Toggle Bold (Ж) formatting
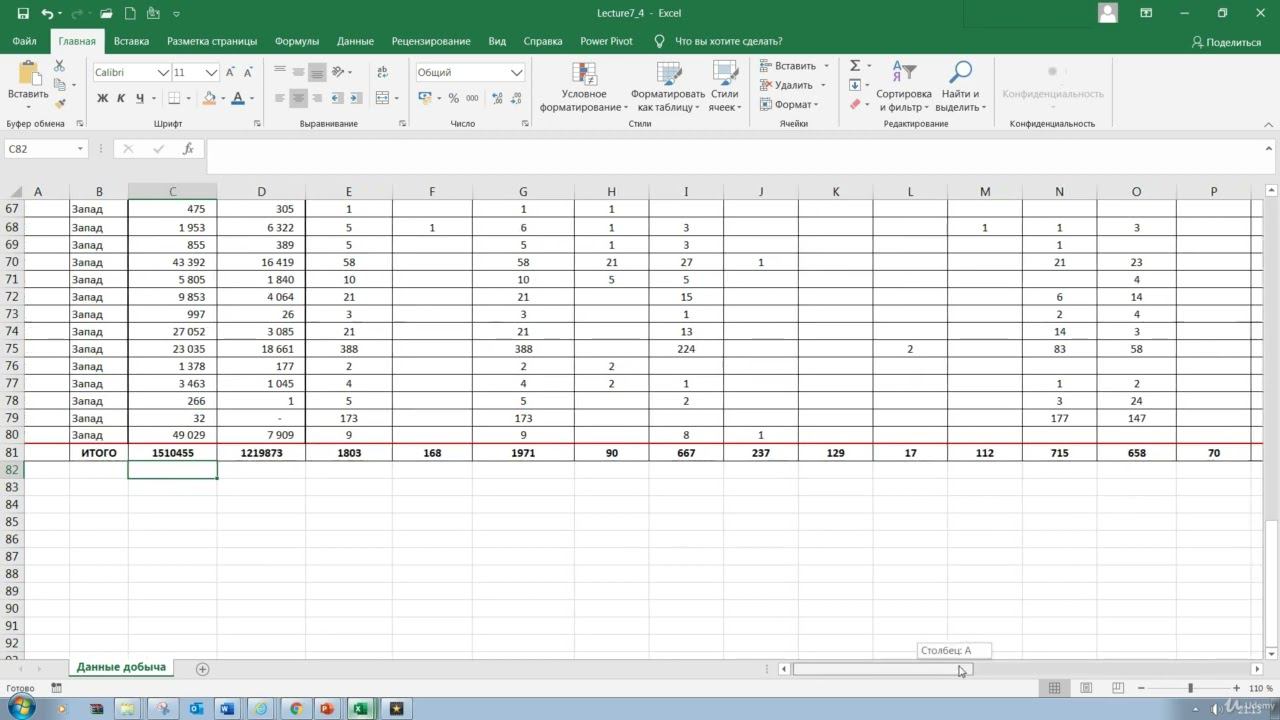Viewport: 1280px width, 720px height. click(x=102, y=98)
